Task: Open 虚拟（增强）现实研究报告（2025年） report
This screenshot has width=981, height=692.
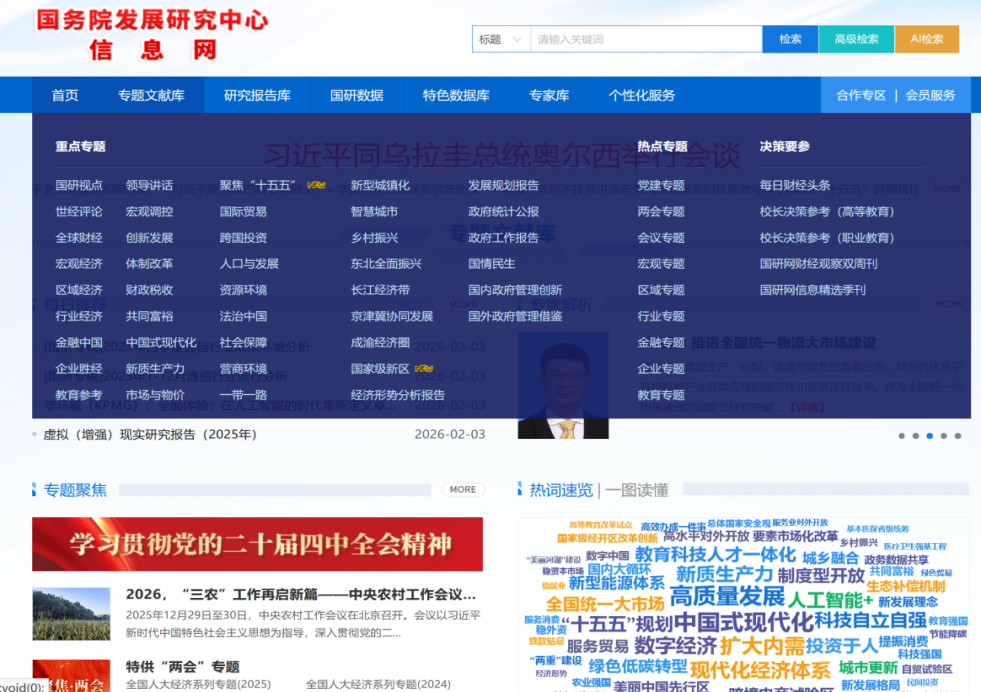Action: pyautogui.click(x=150, y=434)
